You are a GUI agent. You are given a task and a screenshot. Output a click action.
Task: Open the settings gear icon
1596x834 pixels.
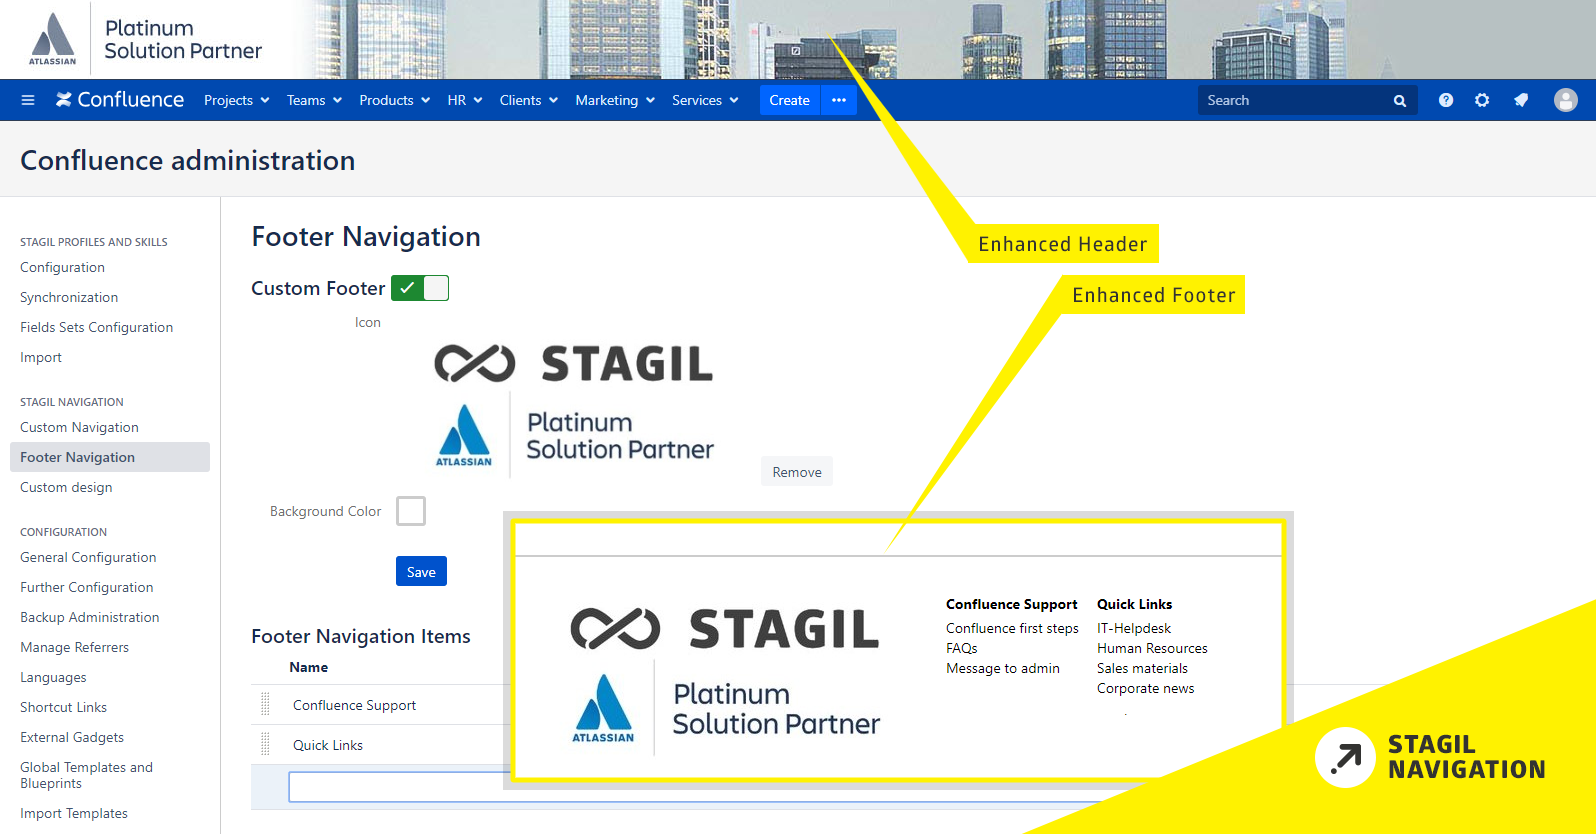click(x=1482, y=100)
